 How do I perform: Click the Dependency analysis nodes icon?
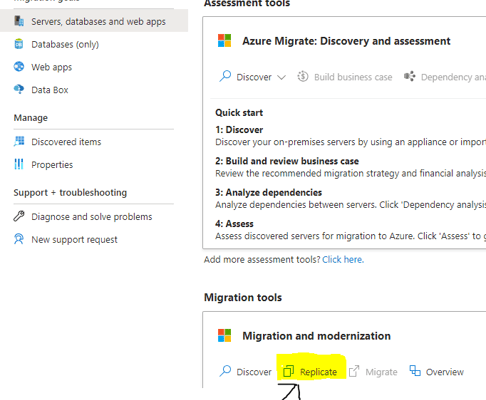click(410, 76)
